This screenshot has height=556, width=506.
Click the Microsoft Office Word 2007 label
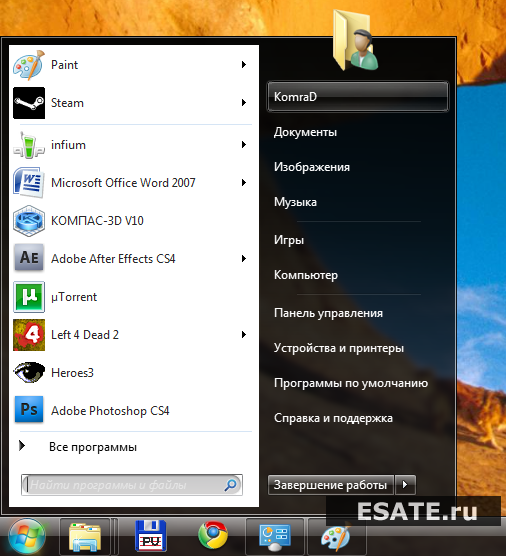[123, 183]
